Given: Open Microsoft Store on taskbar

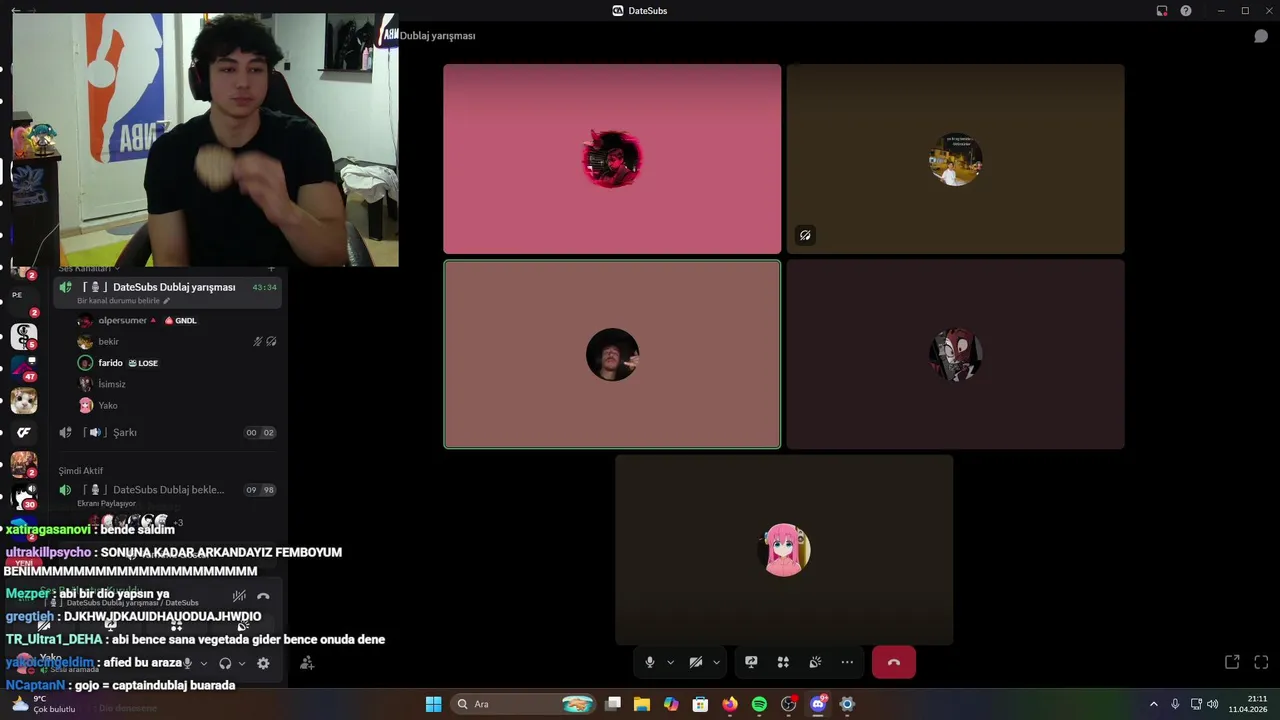Looking at the screenshot, I should pyautogui.click(x=701, y=704).
